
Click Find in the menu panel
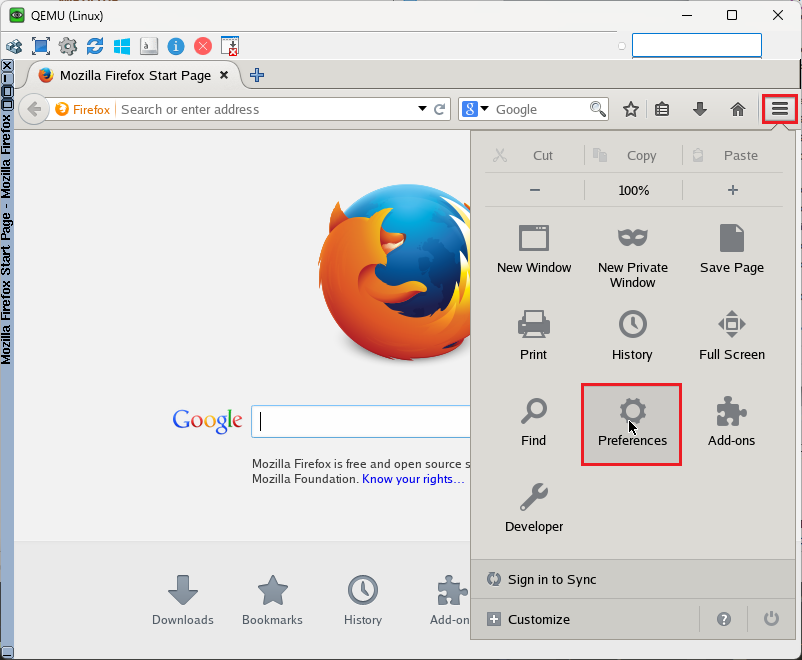point(533,423)
